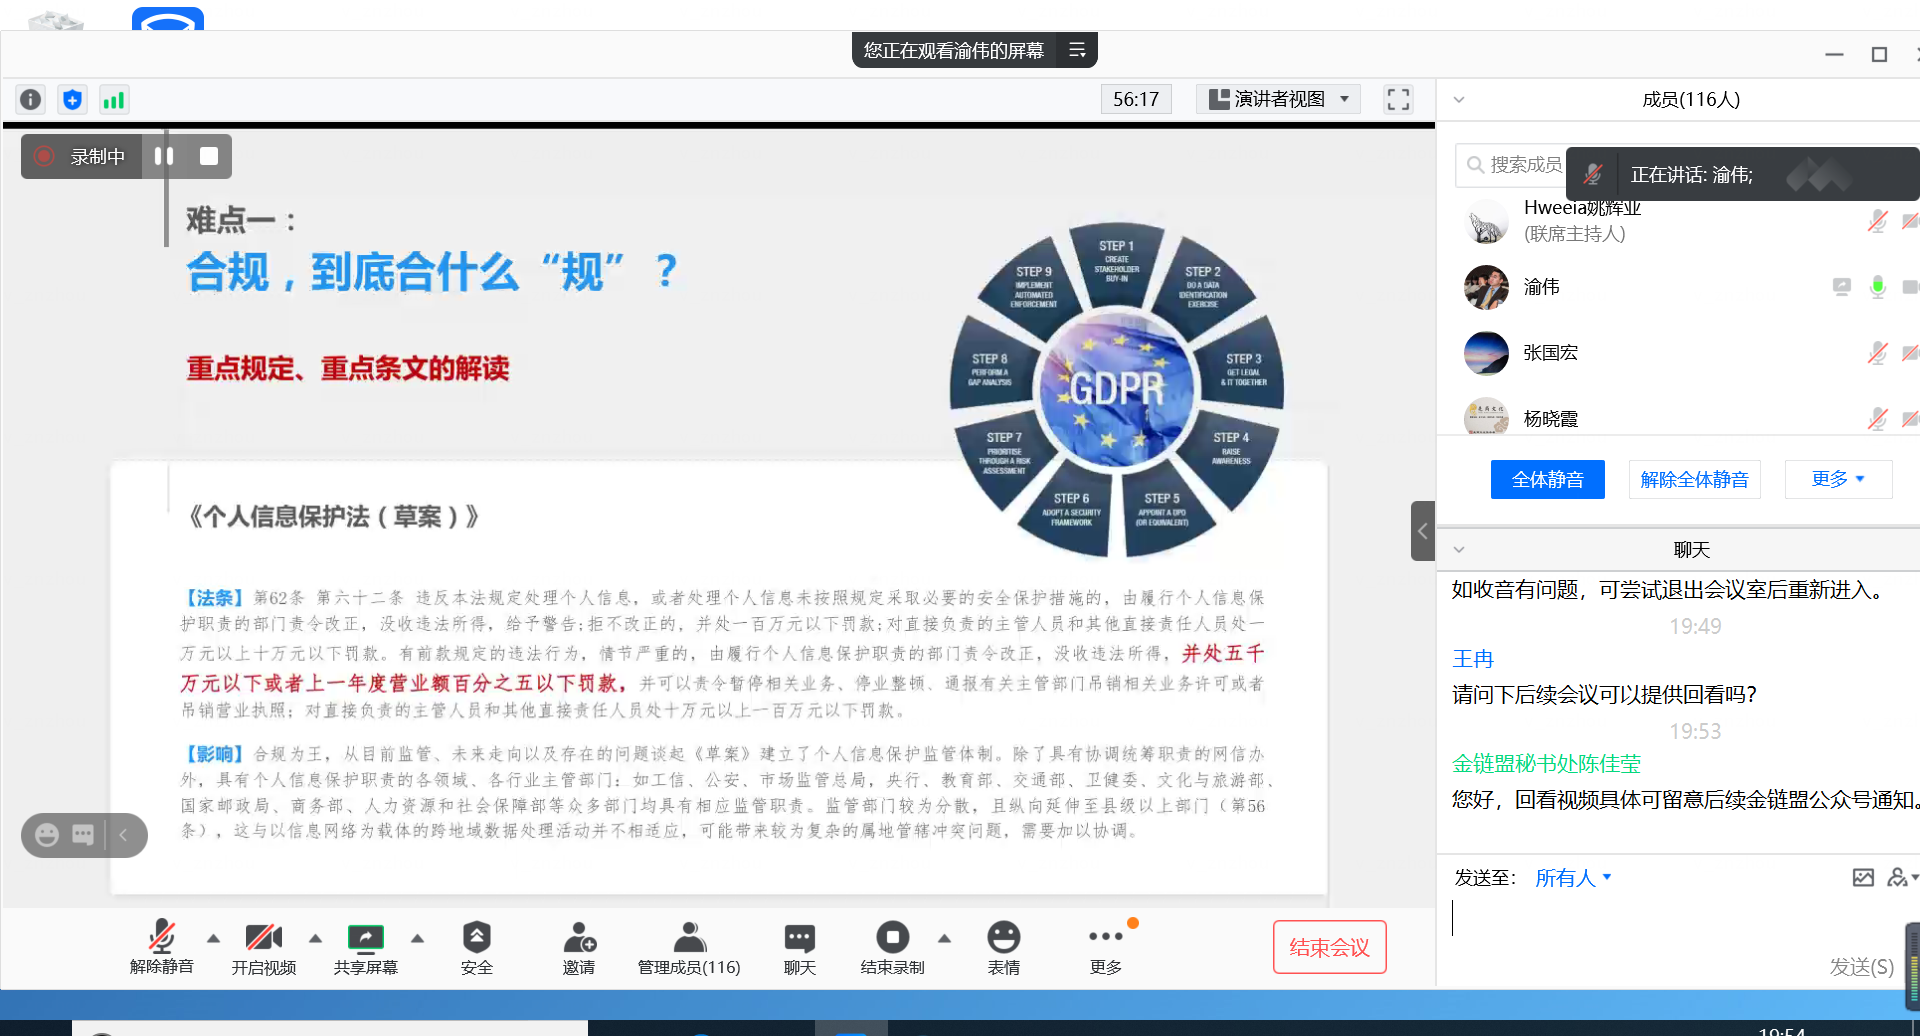The width and height of the screenshot is (1920, 1036).
Task: Click screen share indicator for 渝伟
Action: click(1841, 287)
